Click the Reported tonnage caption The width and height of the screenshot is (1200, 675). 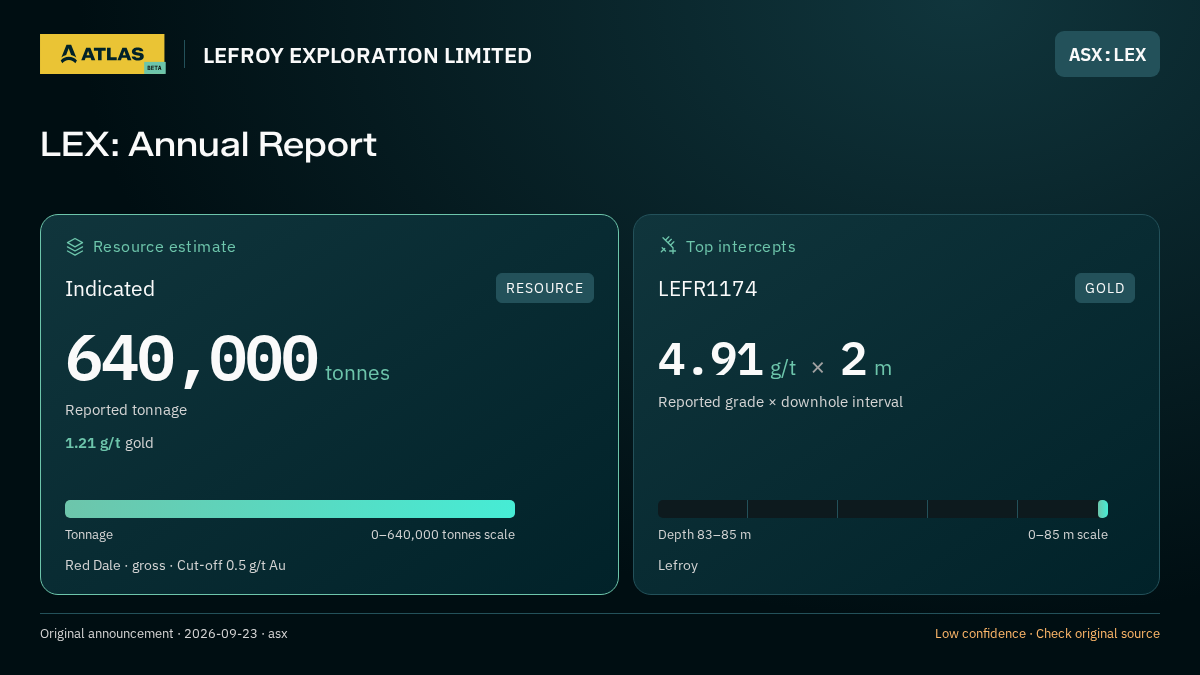tap(126, 410)
